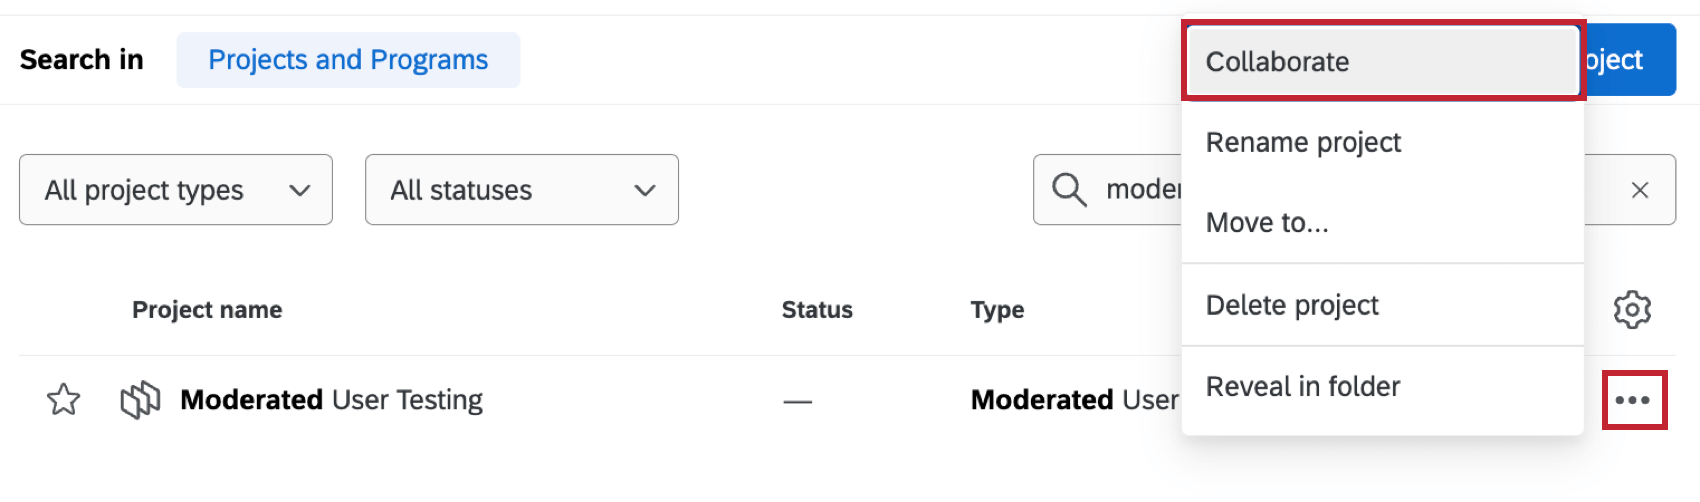Click the Type column header

click(x=997, y=310)
